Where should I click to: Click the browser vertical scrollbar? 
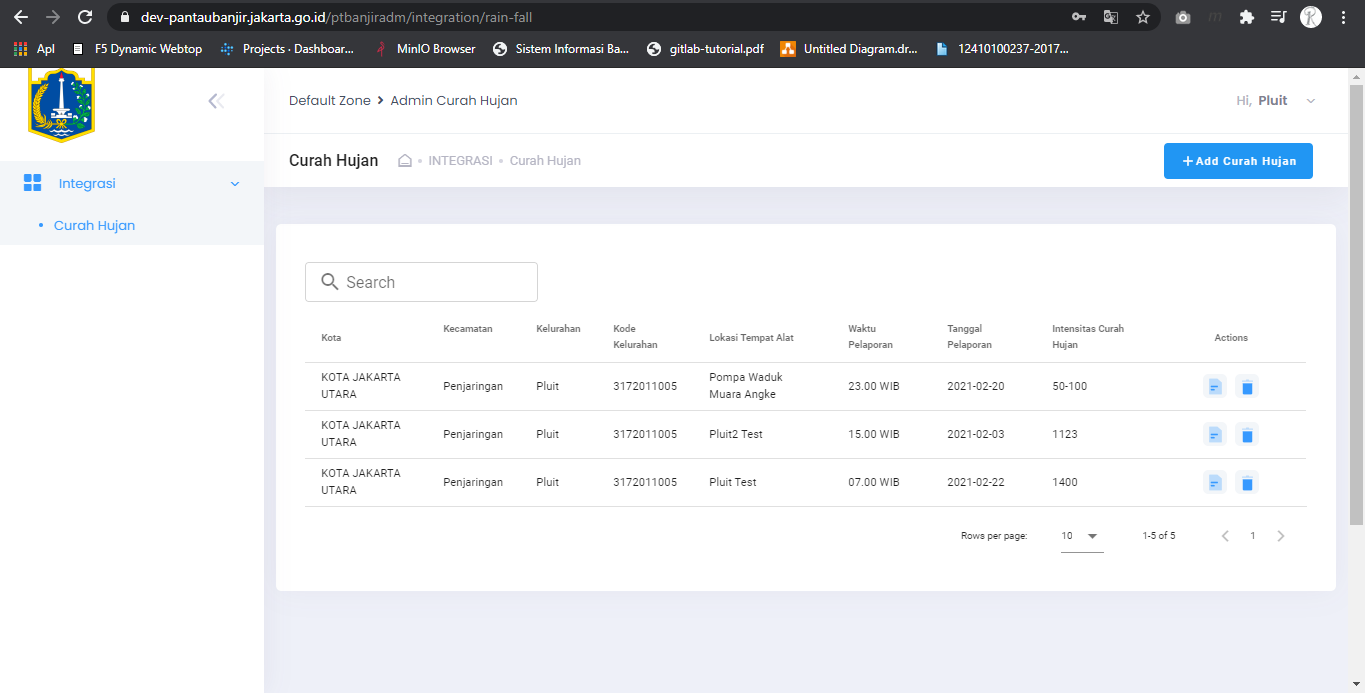pos(1356,300)
